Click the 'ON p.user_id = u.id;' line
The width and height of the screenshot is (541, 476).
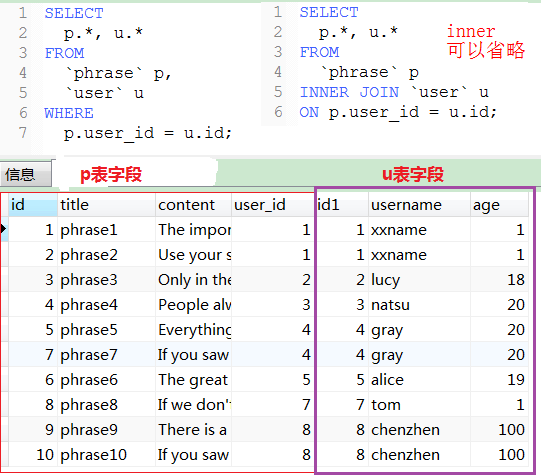(398, 112)
